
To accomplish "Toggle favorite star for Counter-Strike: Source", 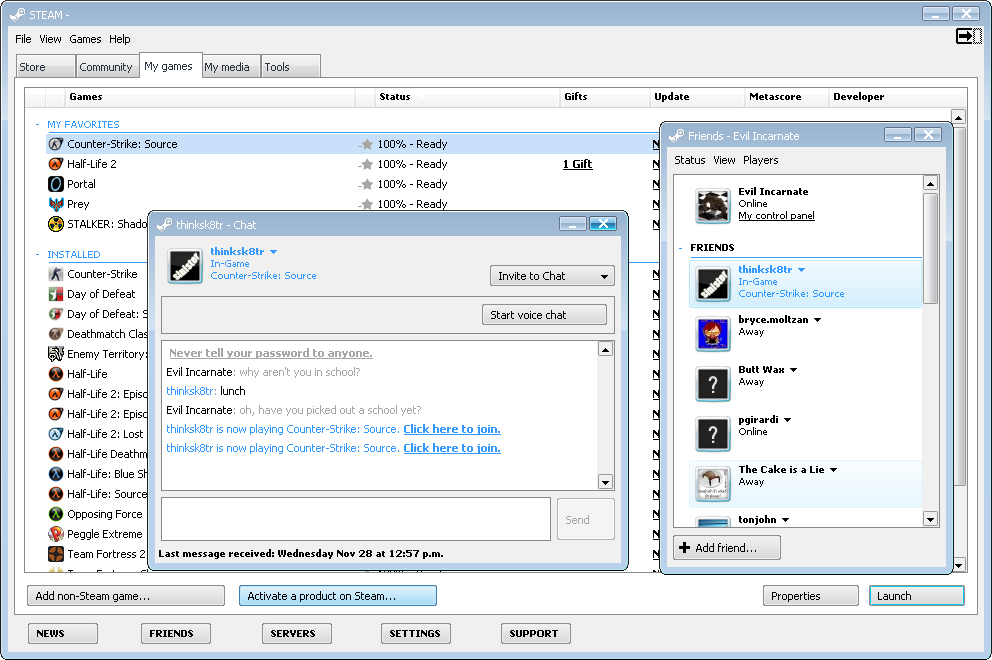I will (x=366, y=144).
